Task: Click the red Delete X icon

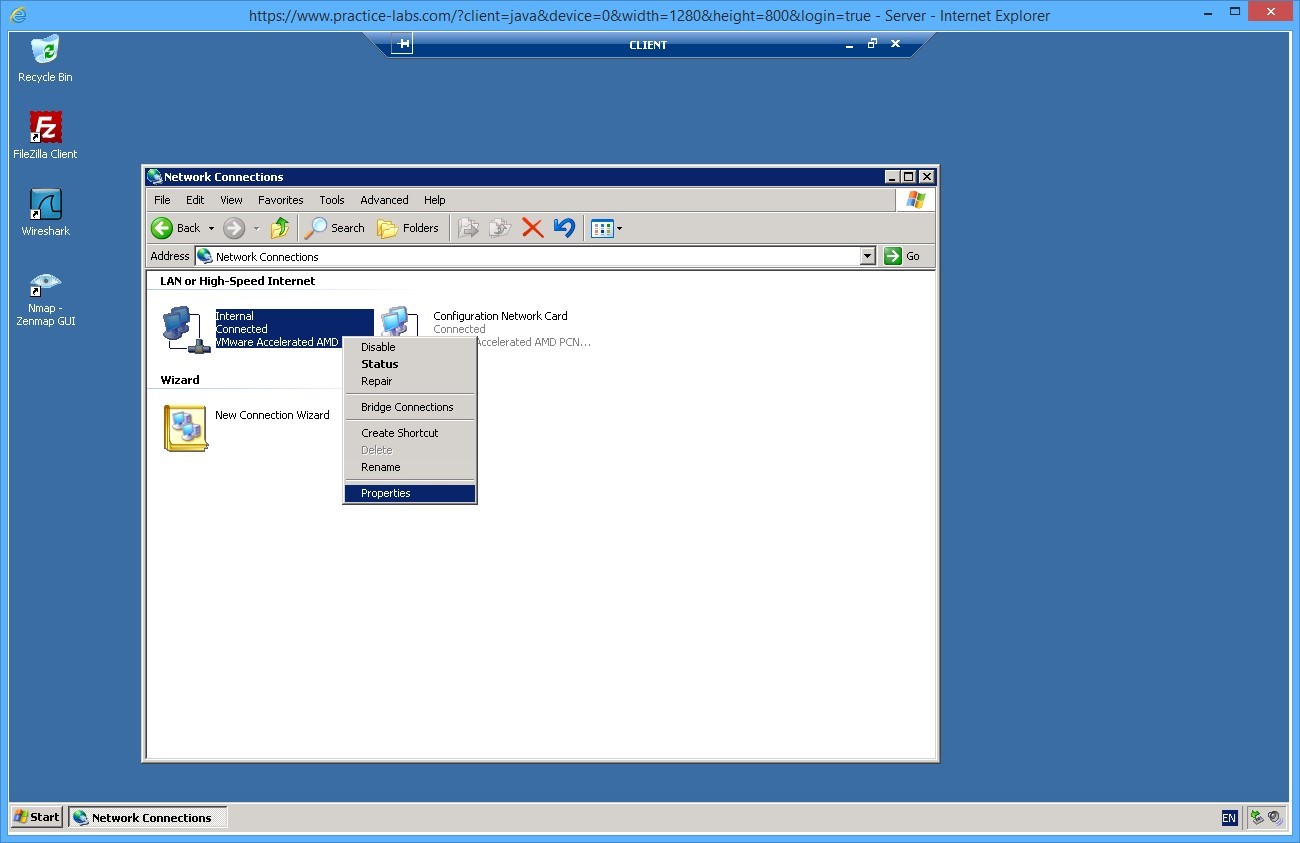Action: click(533, 228)
